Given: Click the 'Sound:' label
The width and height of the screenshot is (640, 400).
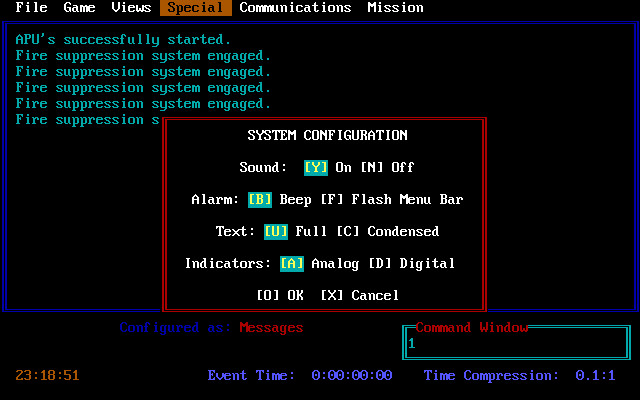Looking at the screenshot, I should [263, 167].
